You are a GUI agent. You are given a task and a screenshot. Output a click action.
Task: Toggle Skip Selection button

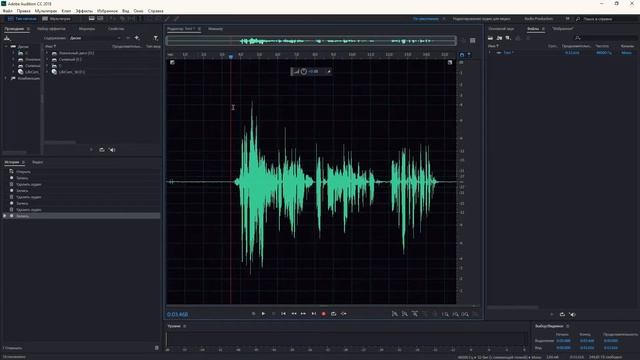(x=344, y=314)
